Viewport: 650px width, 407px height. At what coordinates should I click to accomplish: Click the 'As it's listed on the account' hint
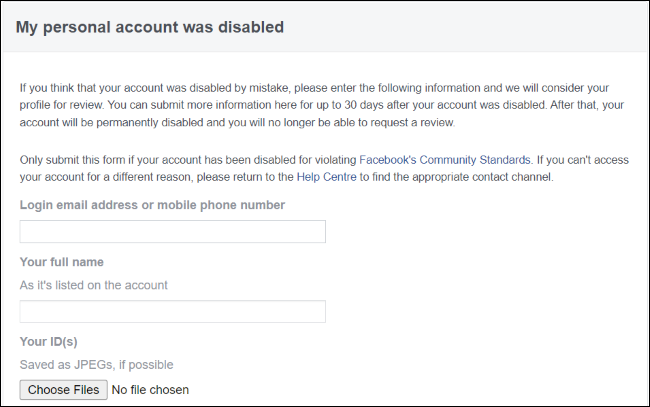pyautogui.click(x=94, y=285)
